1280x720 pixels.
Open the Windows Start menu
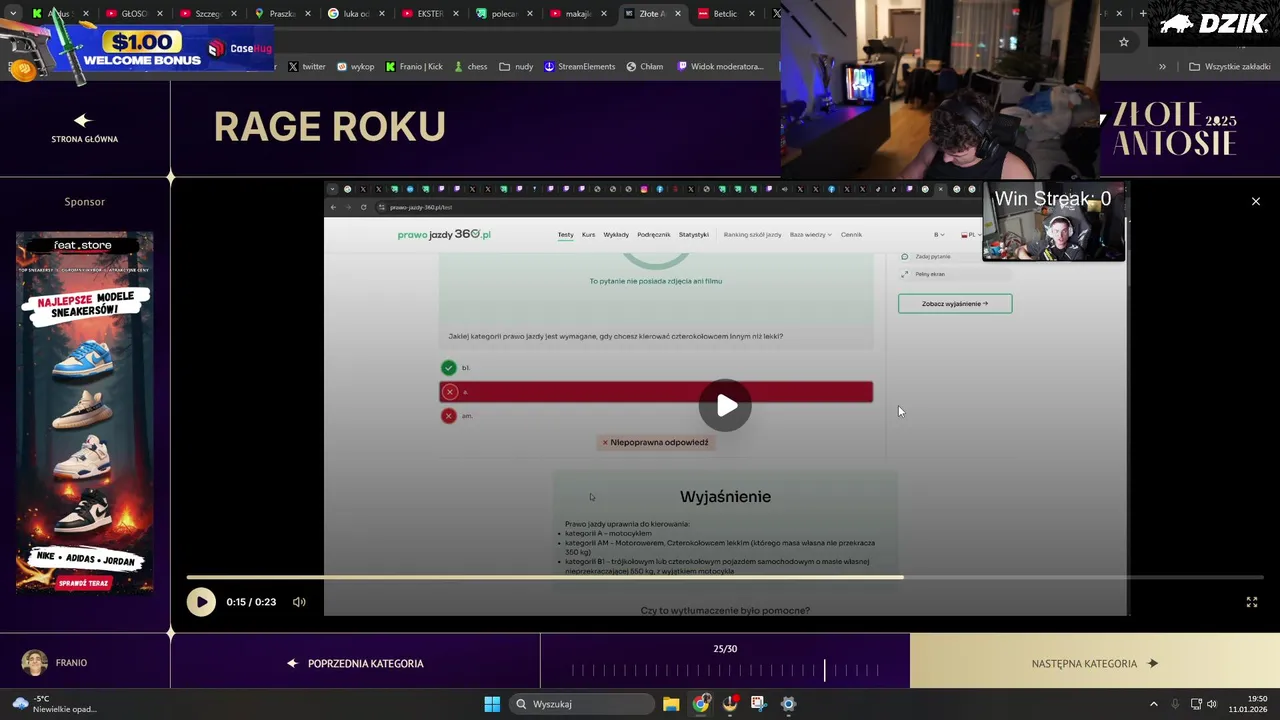tap(492, 704)
